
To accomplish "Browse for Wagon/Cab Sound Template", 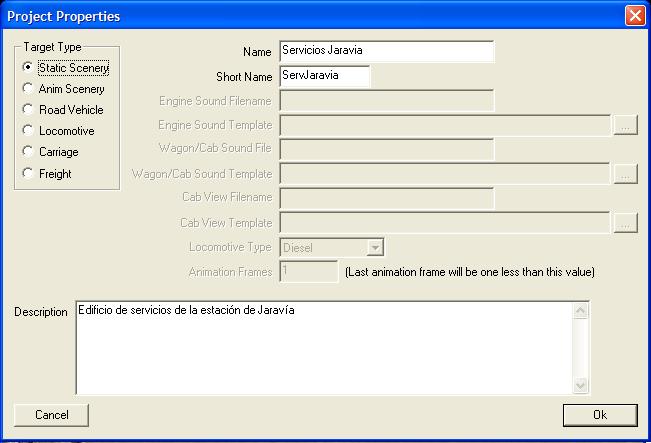I will click(625, 174).
